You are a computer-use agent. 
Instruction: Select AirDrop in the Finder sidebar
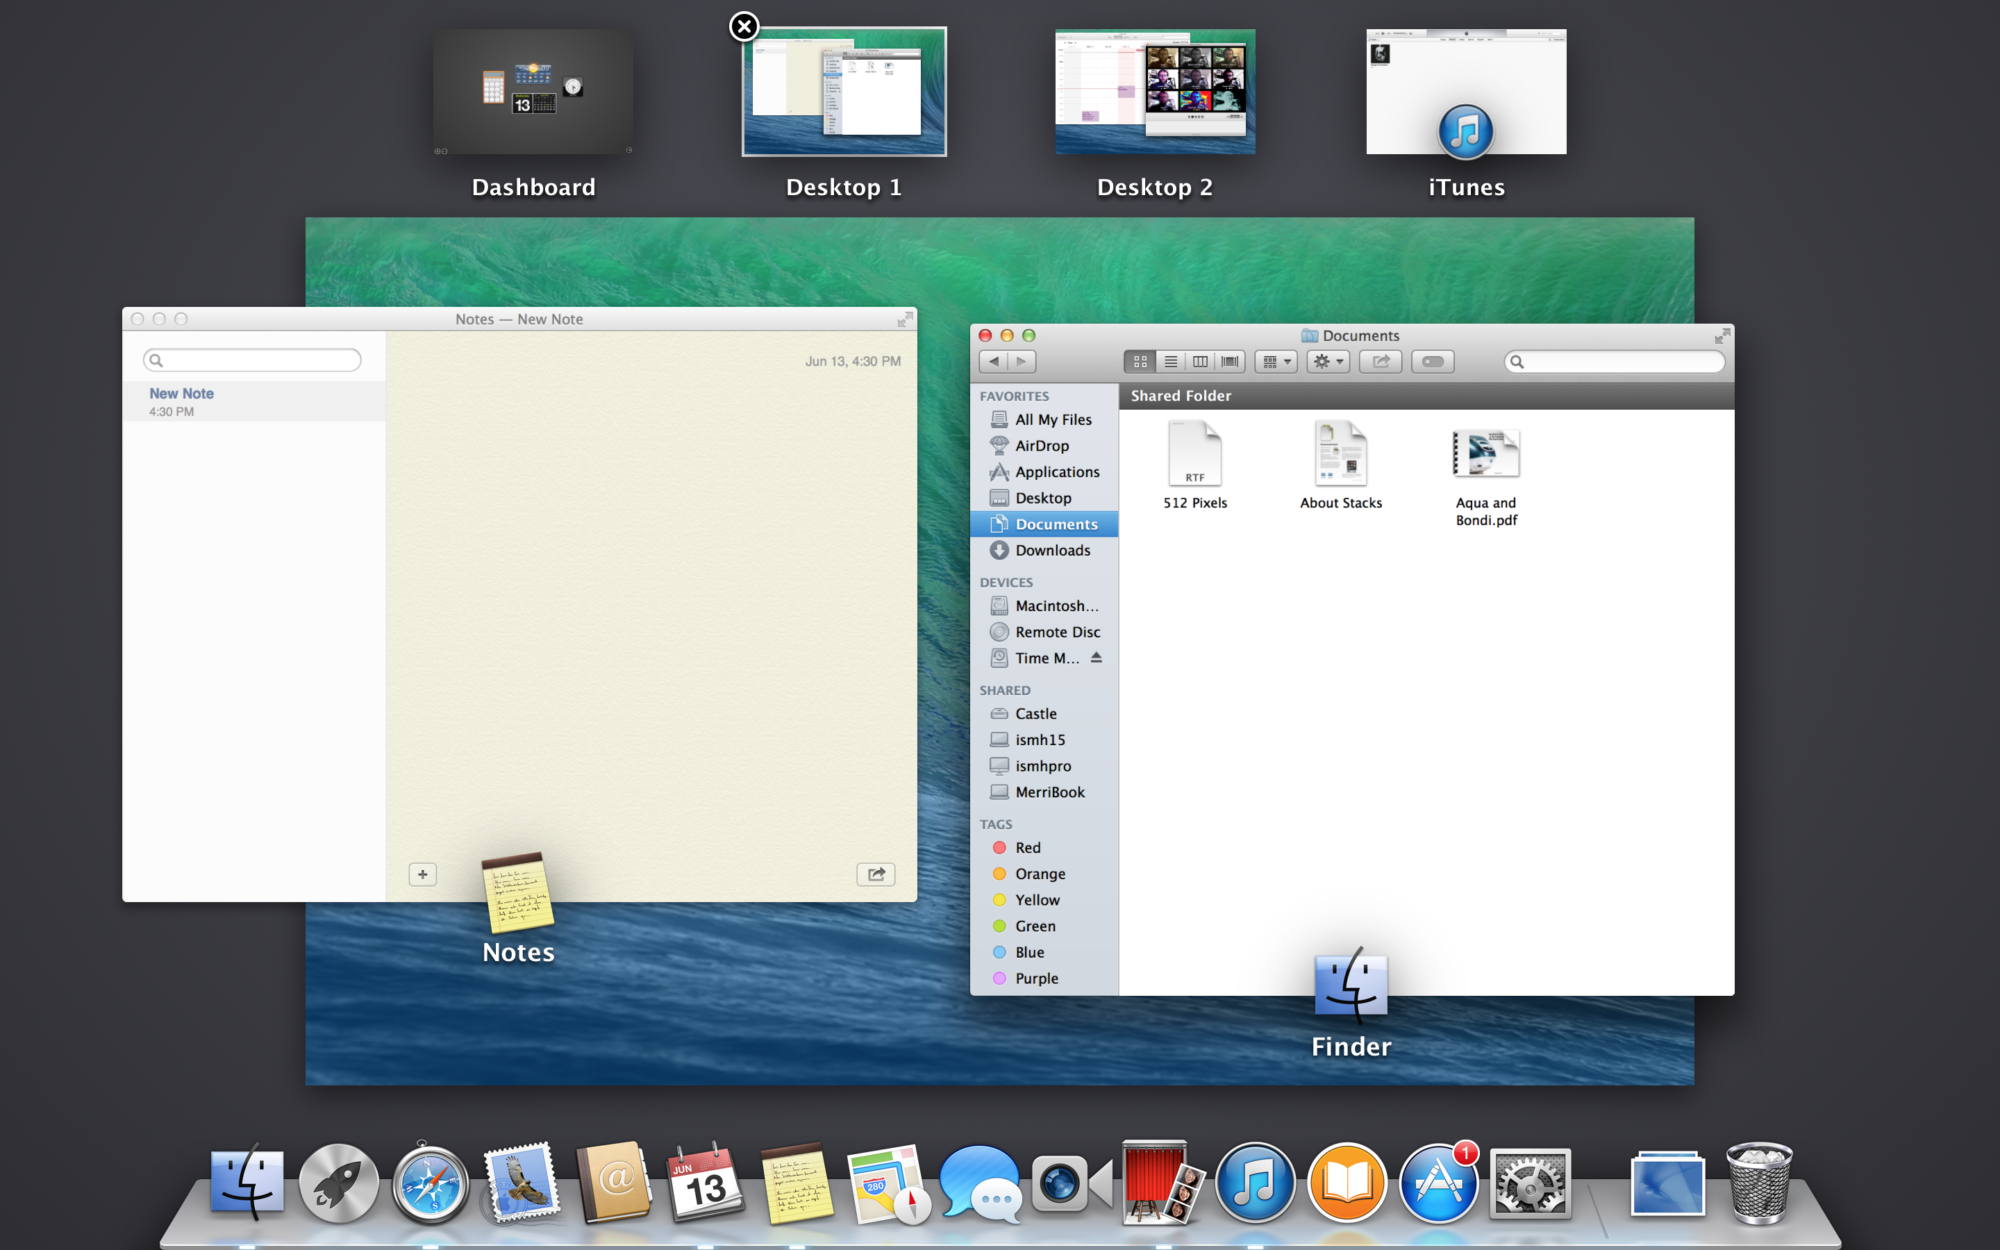click(1043, 445)
